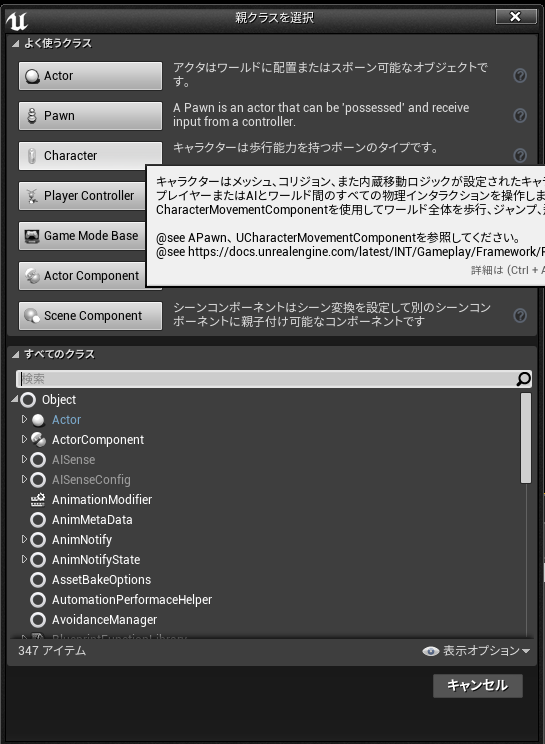This screenshot has width=545, height=744.
Task: Select AnimationModifier in the class tree
Action: tap(266, 500)
